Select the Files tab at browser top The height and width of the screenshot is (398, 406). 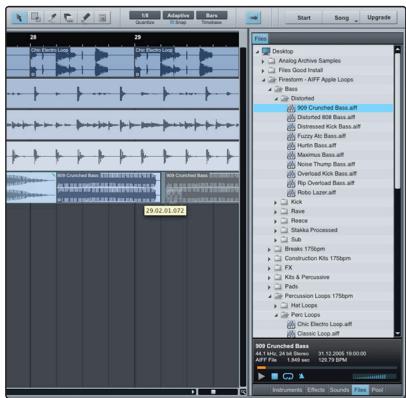tap(260, 38)
